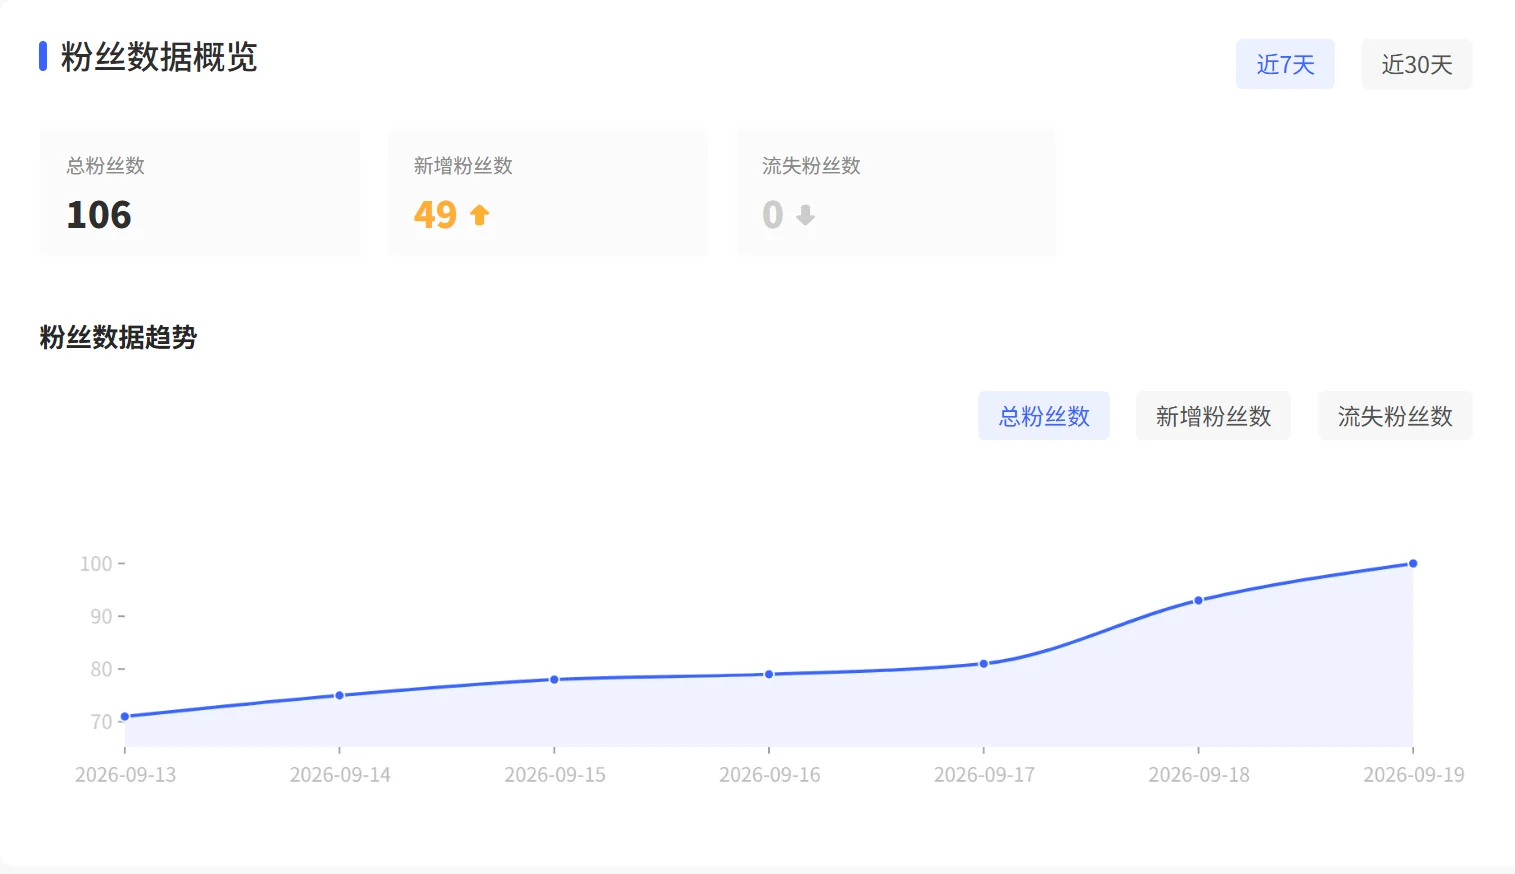Switch to the 近7天 range
This screenshot has width=1515, height=874.
coord(1285,64)
